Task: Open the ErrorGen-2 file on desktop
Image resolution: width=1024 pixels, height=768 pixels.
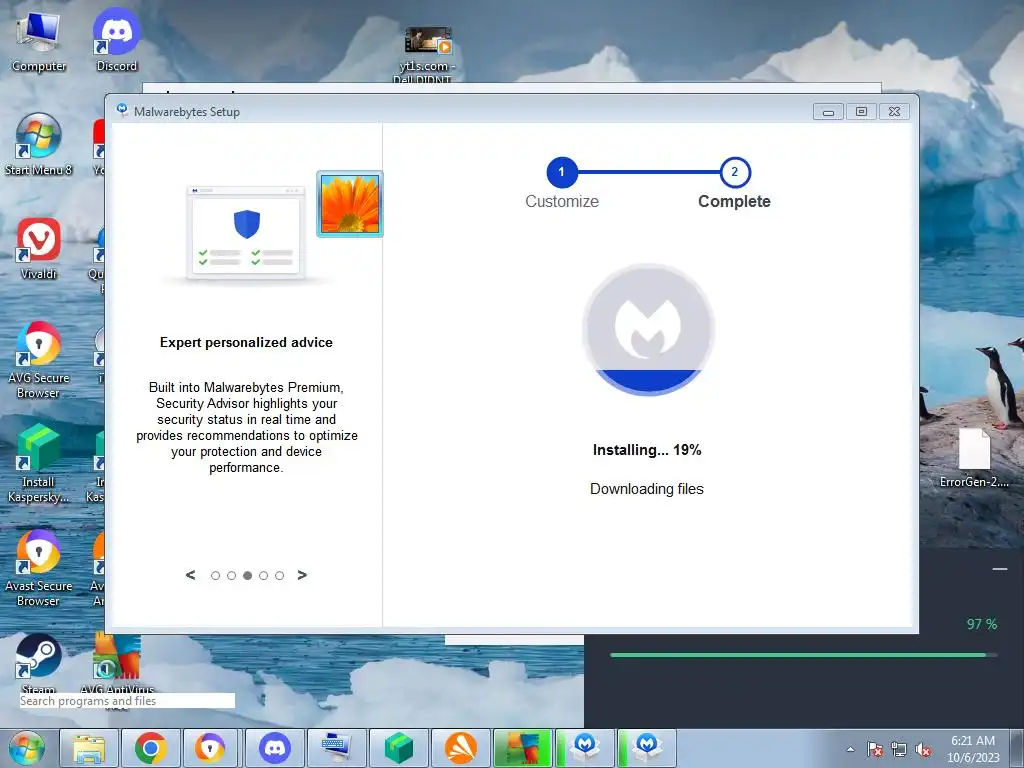Action: 974,458
